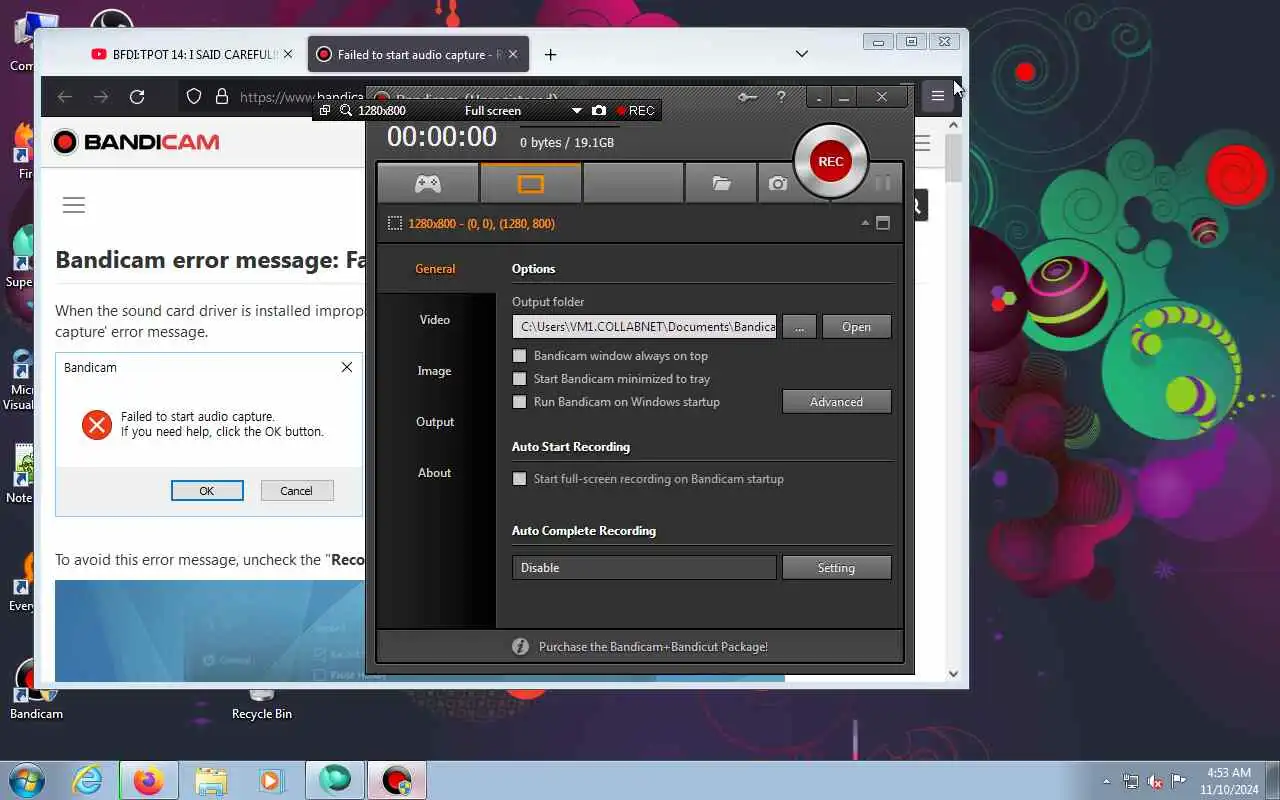Open the Video settings tab

[x=435, y=320]
